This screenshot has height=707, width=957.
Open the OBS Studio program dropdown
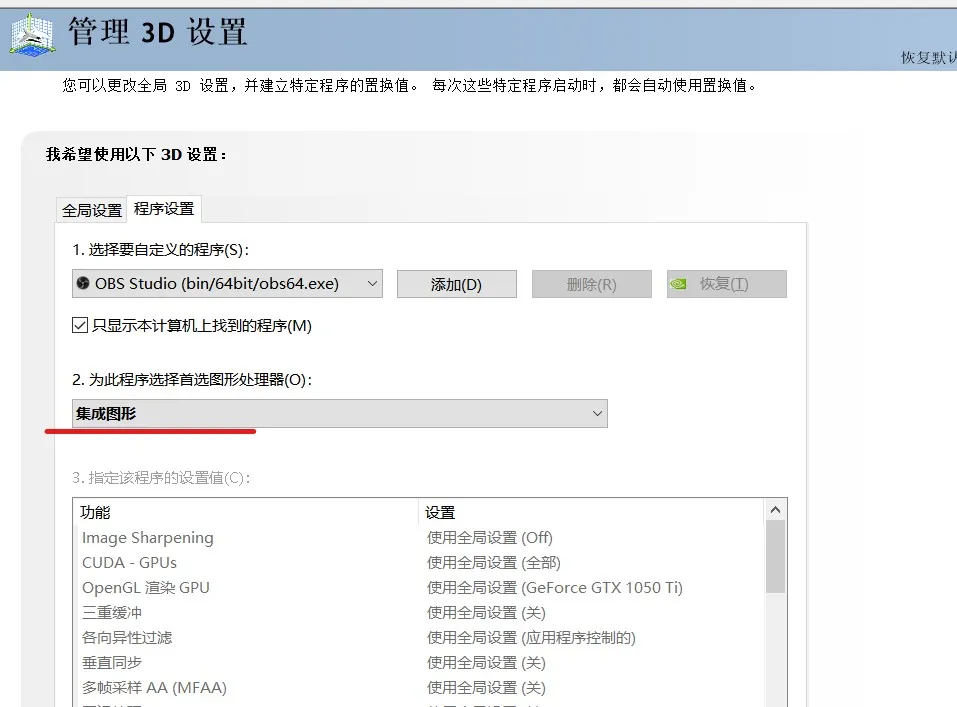(x=227, y=284)
